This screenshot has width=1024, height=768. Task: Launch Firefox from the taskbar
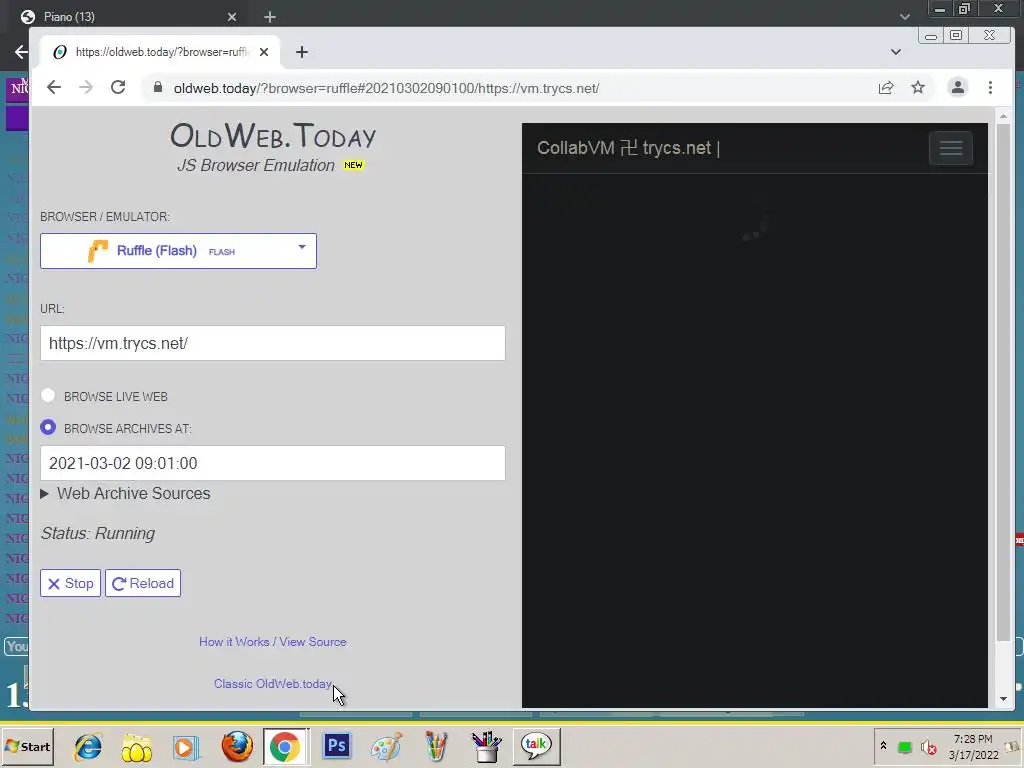pyautogui.click(x=236, y=746)
